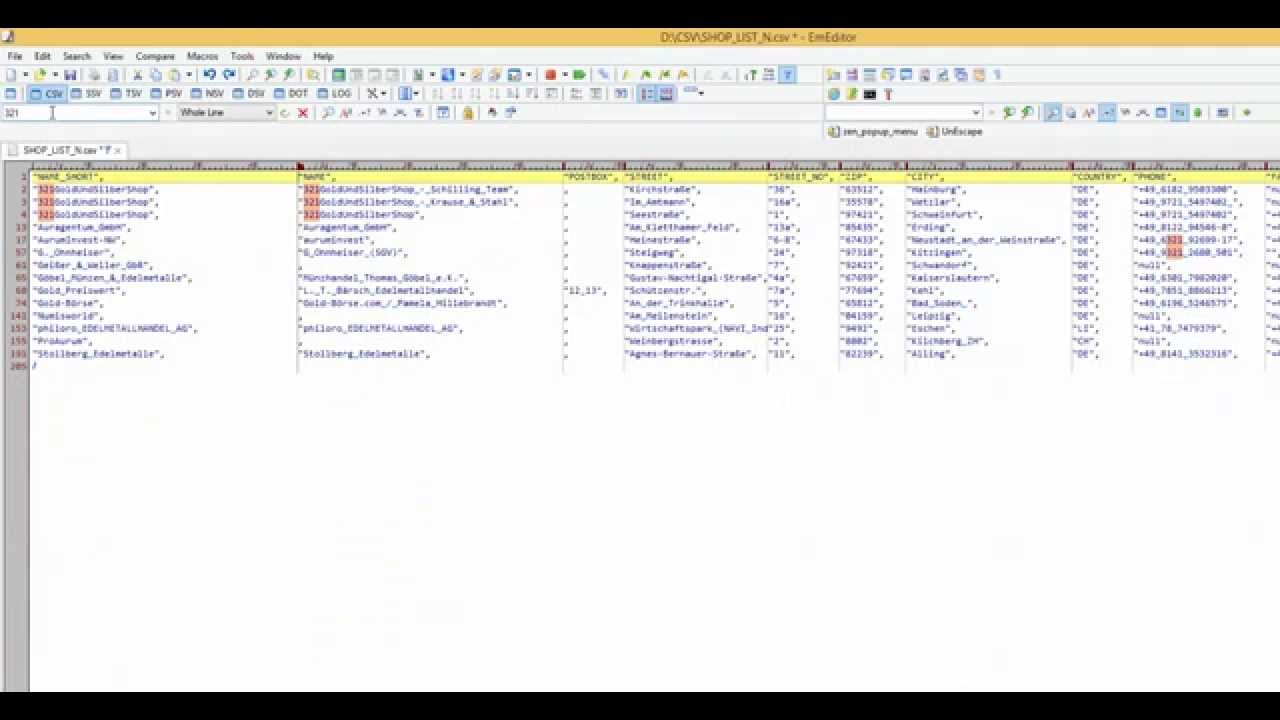The image size is (1280, 720).
Task: Open the dropdown arrow beside record macro icon
Action: click(565, 74)
